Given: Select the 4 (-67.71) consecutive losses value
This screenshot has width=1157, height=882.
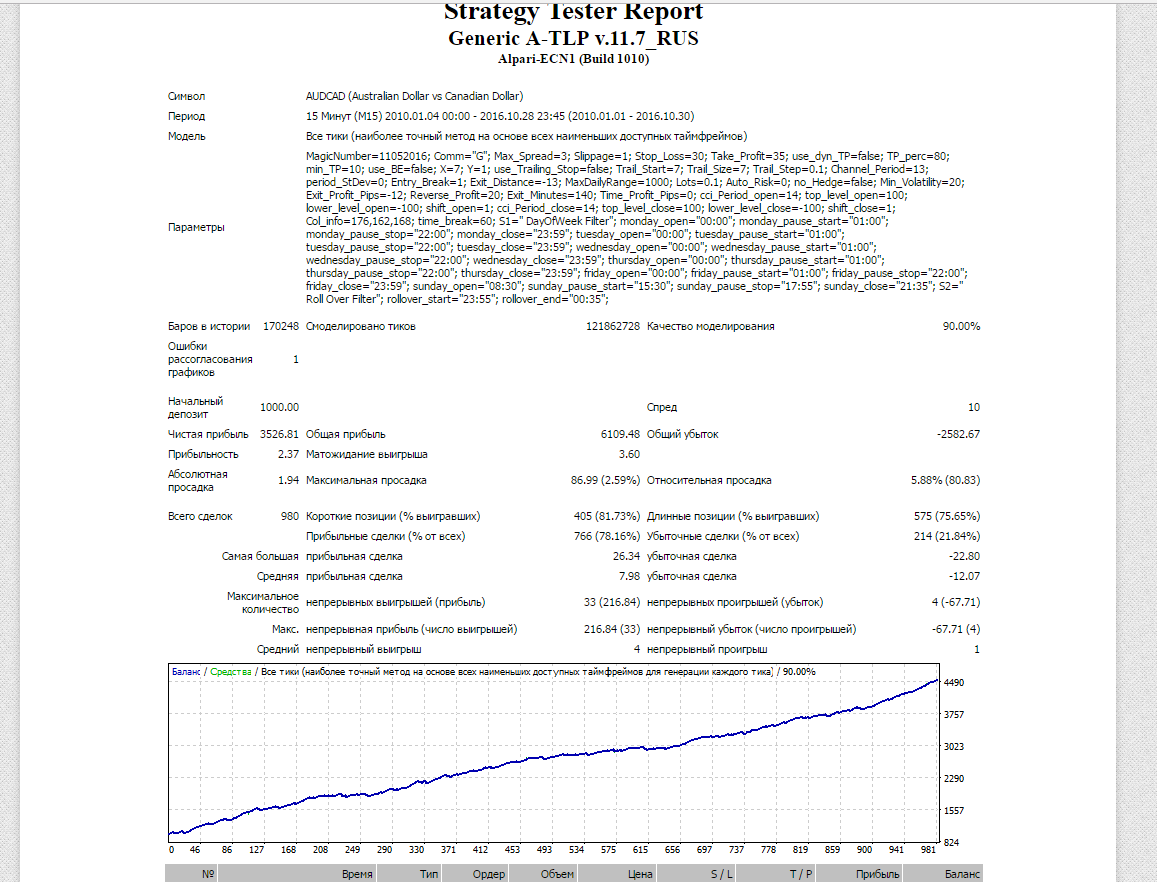Looking at the screenshot, I should (x=956, y=602).
